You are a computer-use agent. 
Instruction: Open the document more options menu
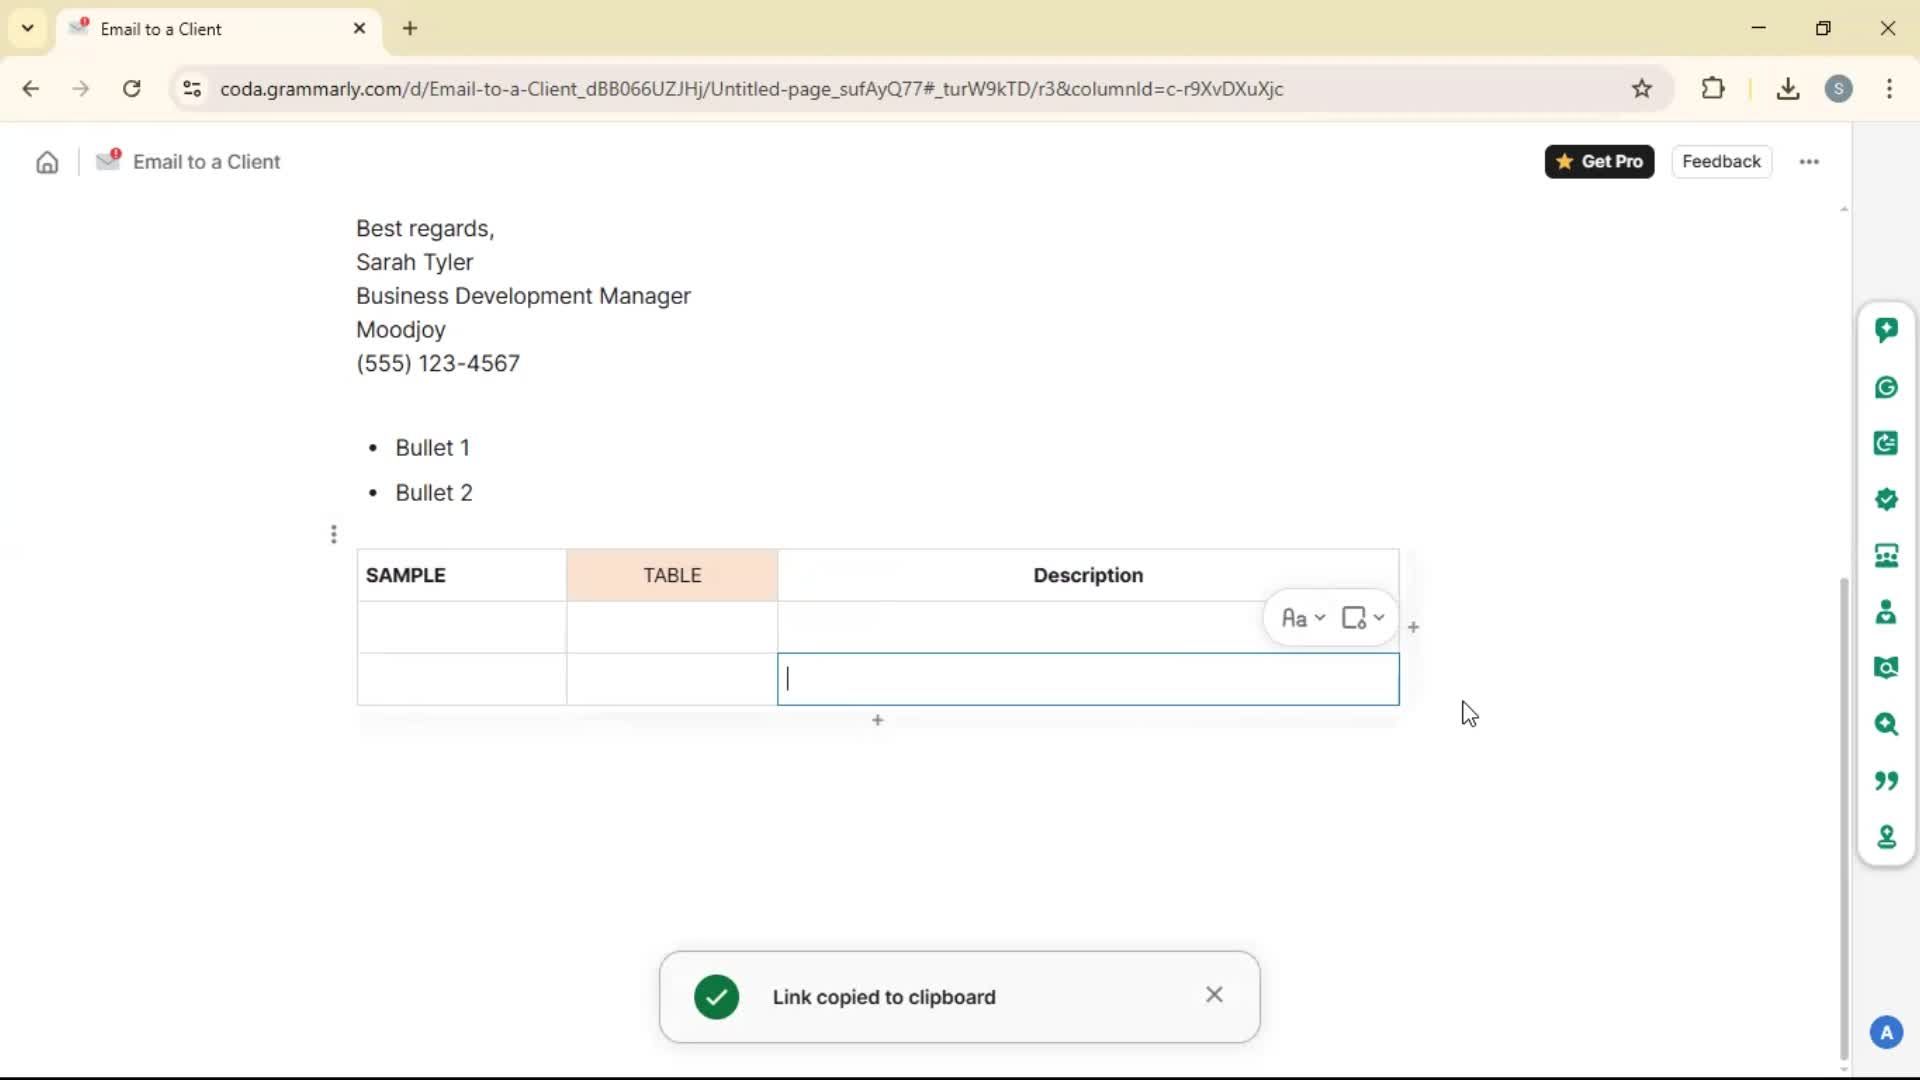click(1809, 162)
